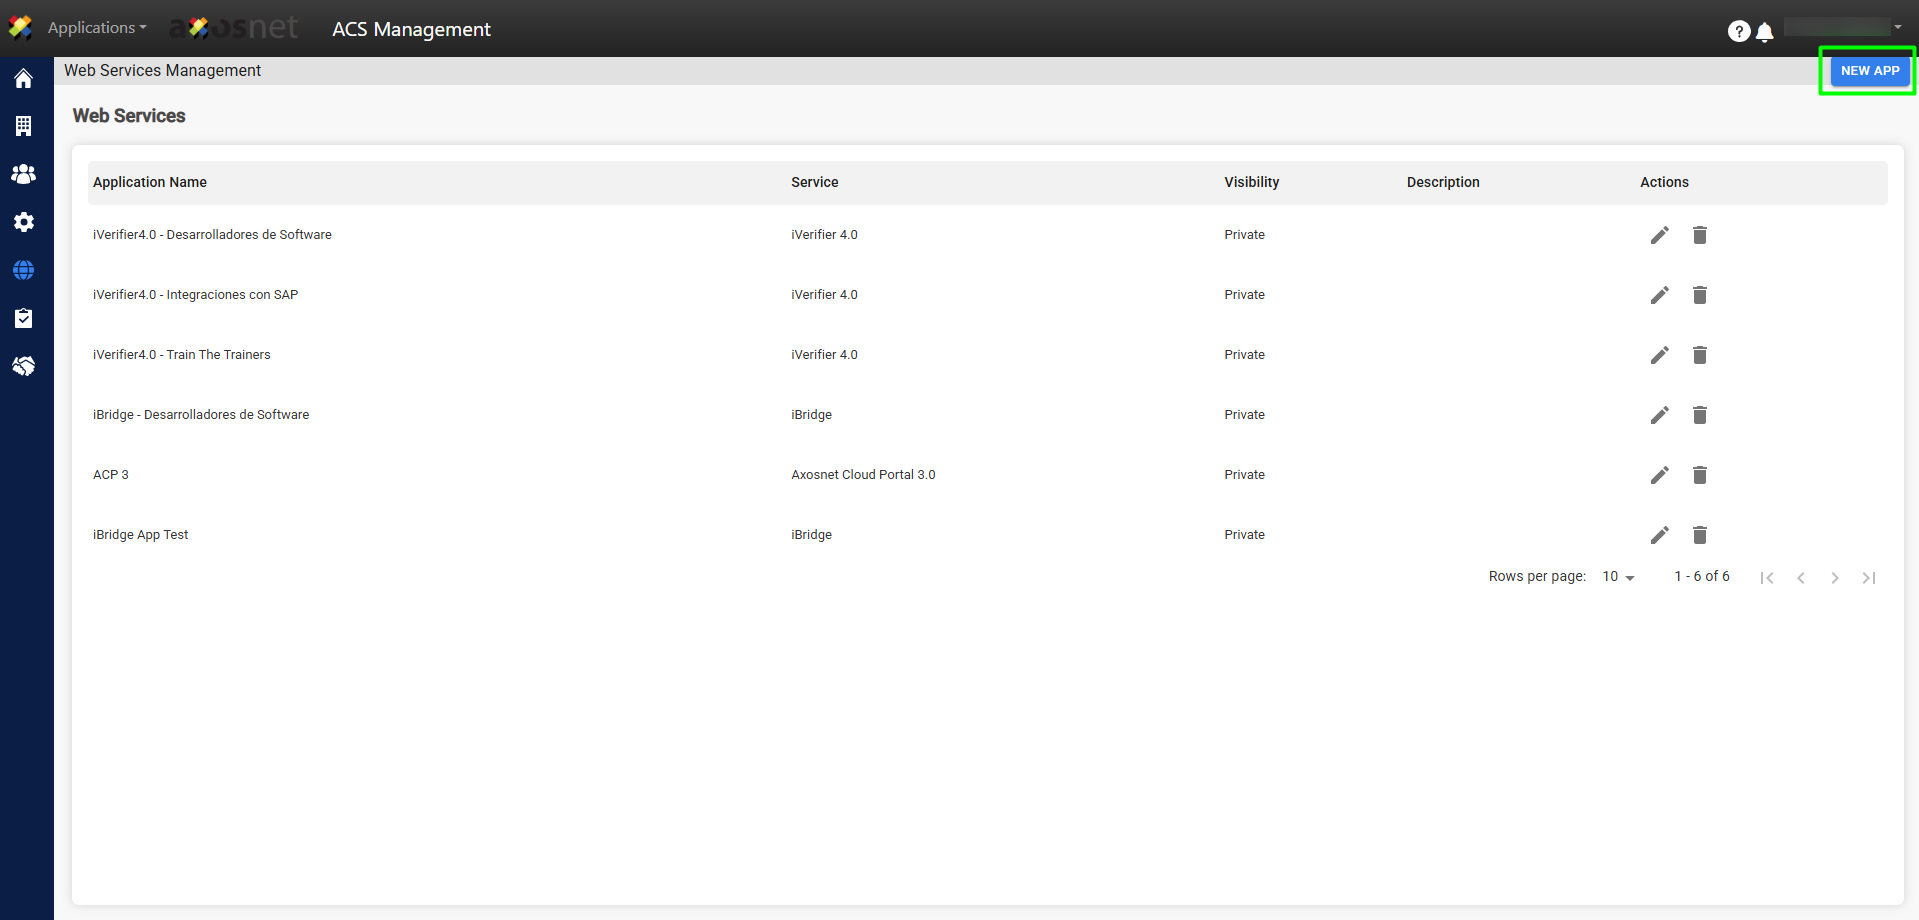Click the handshake sidebar icon
Viewport: 1919px width, 920px height.
coord(23,366)
